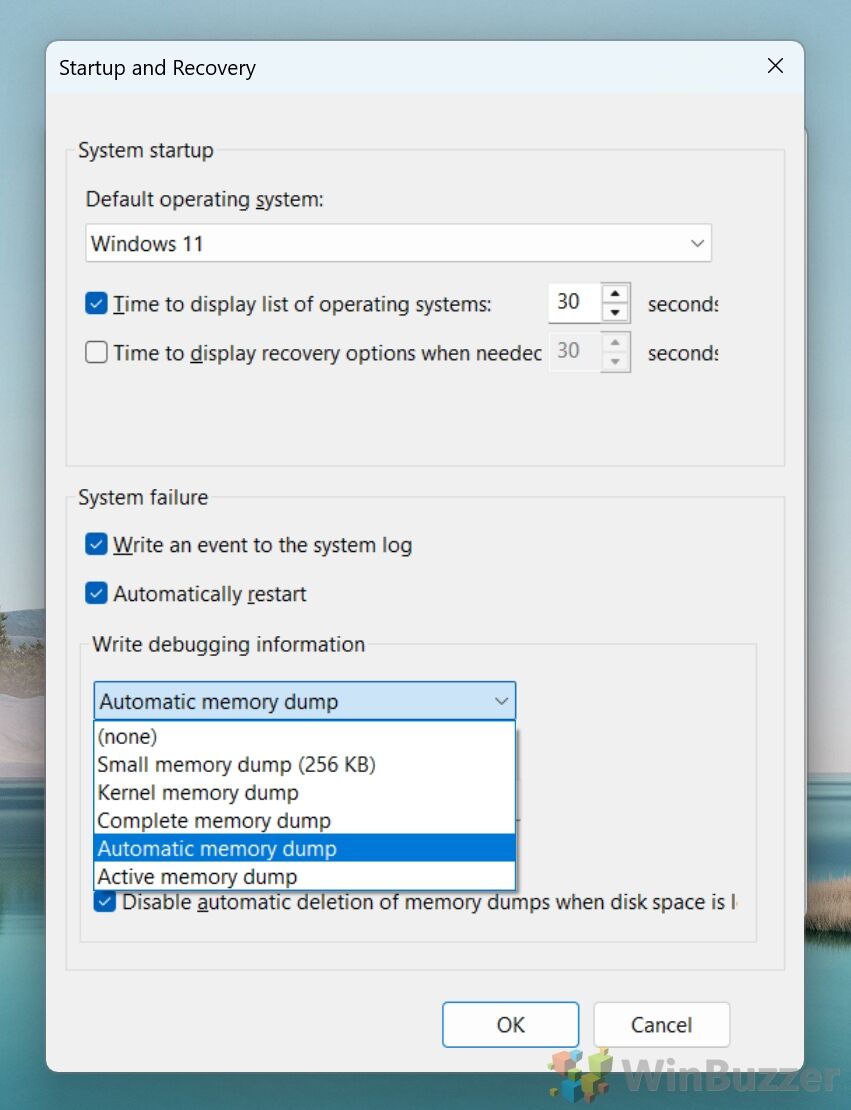
Task: Dismiss dialog with the Cancel button
Action: point(661,1024)
